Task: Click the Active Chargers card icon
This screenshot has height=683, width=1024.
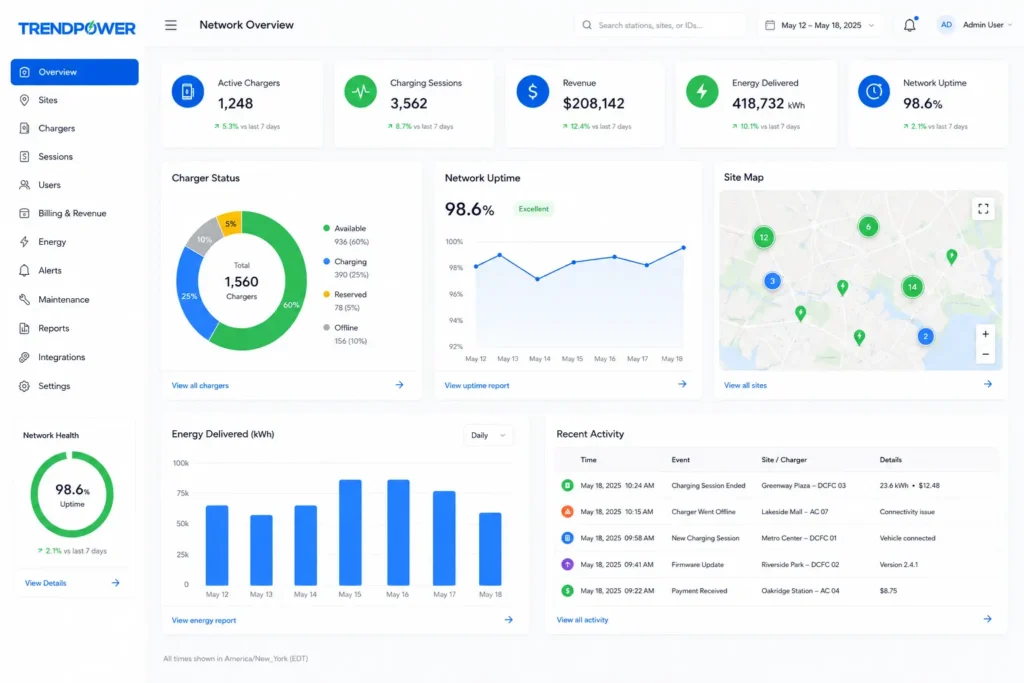Action: 188,91
